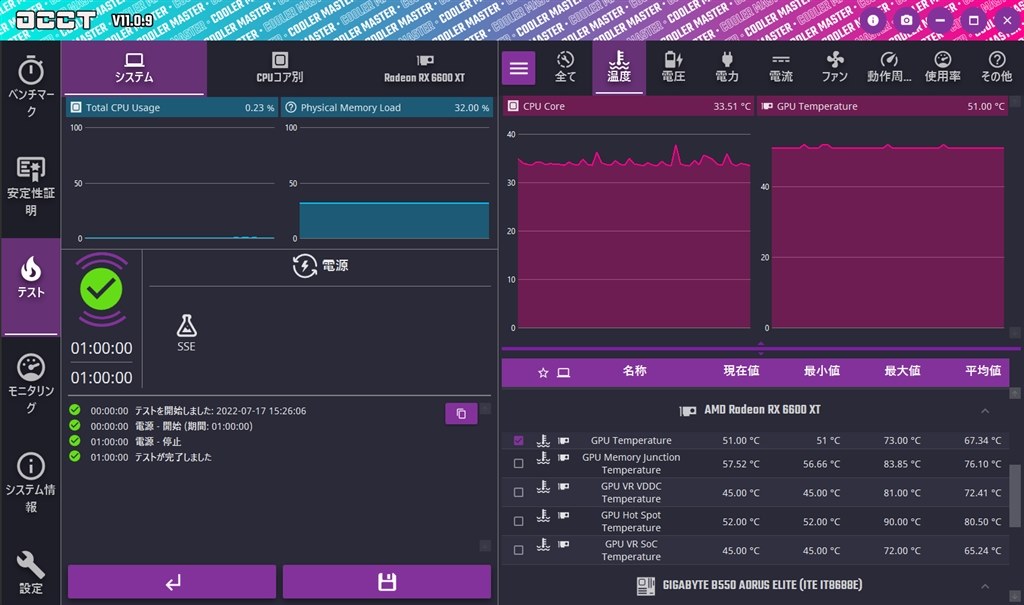Image resolution: width=1024 pixels, height=605 pixels.
Task: Check the GPU Hot Spot Temperature checkbox
Action: point(519,521)
